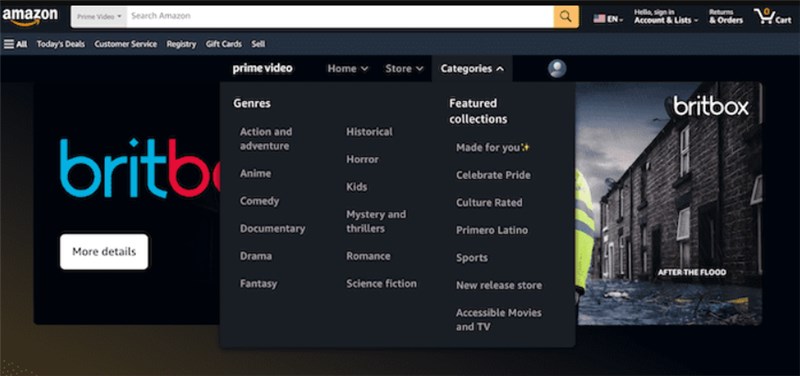Viewport: 800px width, 376px height.
Task: Select the Fantasy genre
Action: click(x=258, y=284)
